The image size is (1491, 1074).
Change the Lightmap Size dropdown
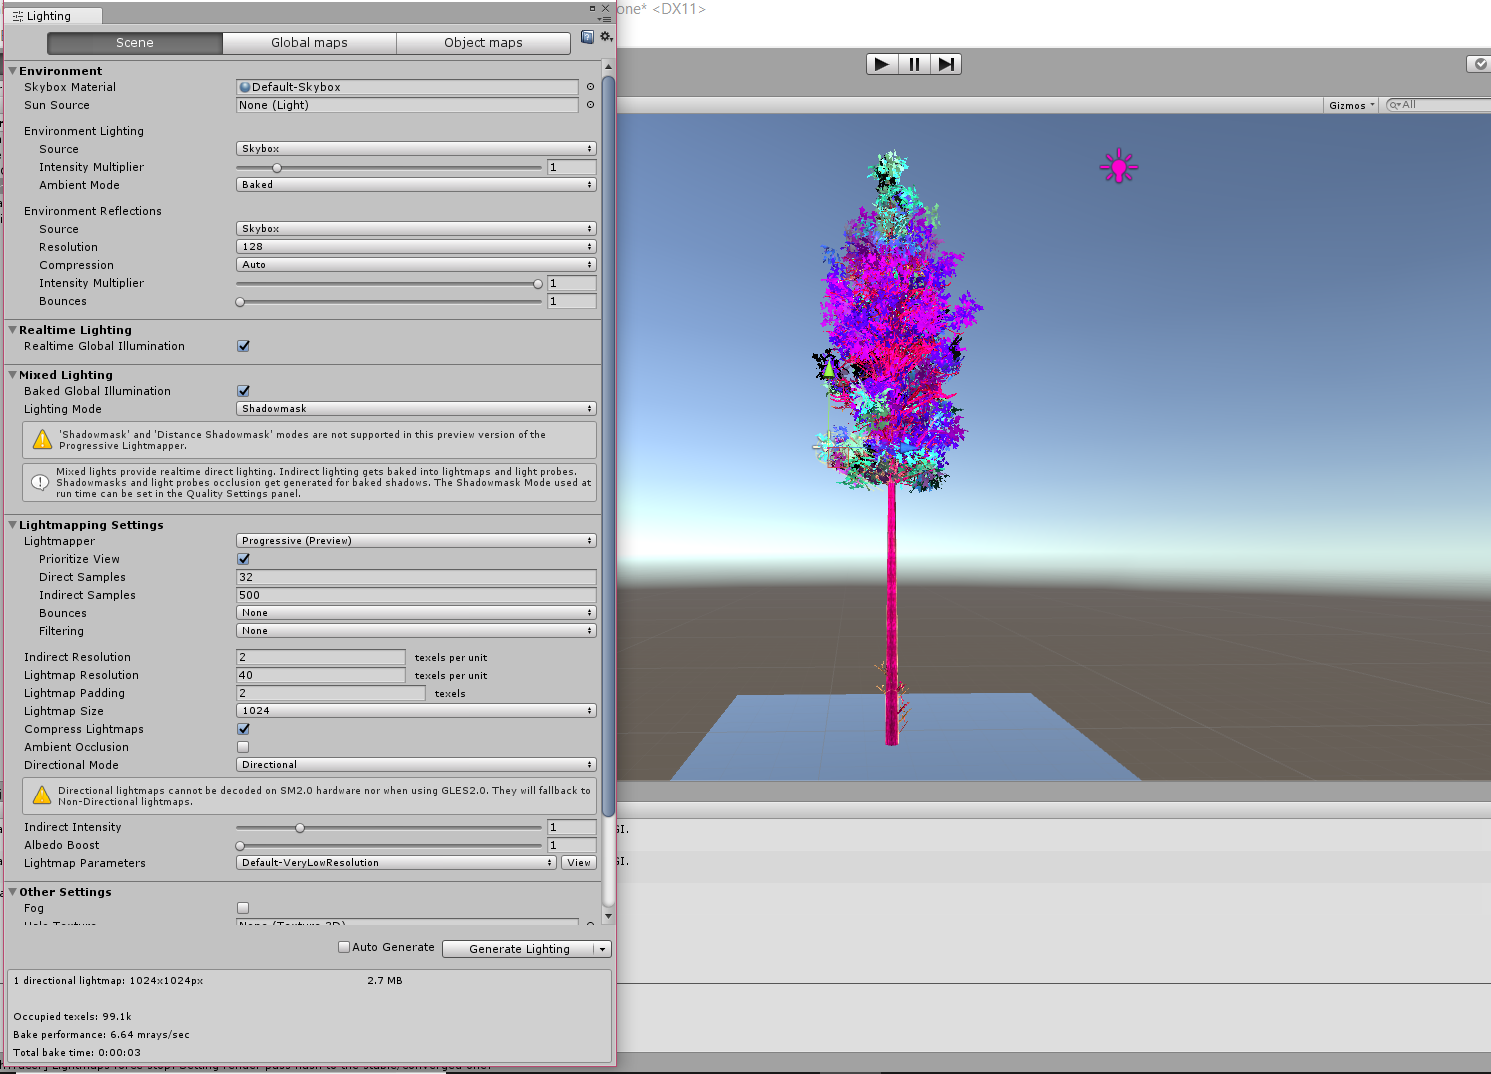[x=415, y=710]
